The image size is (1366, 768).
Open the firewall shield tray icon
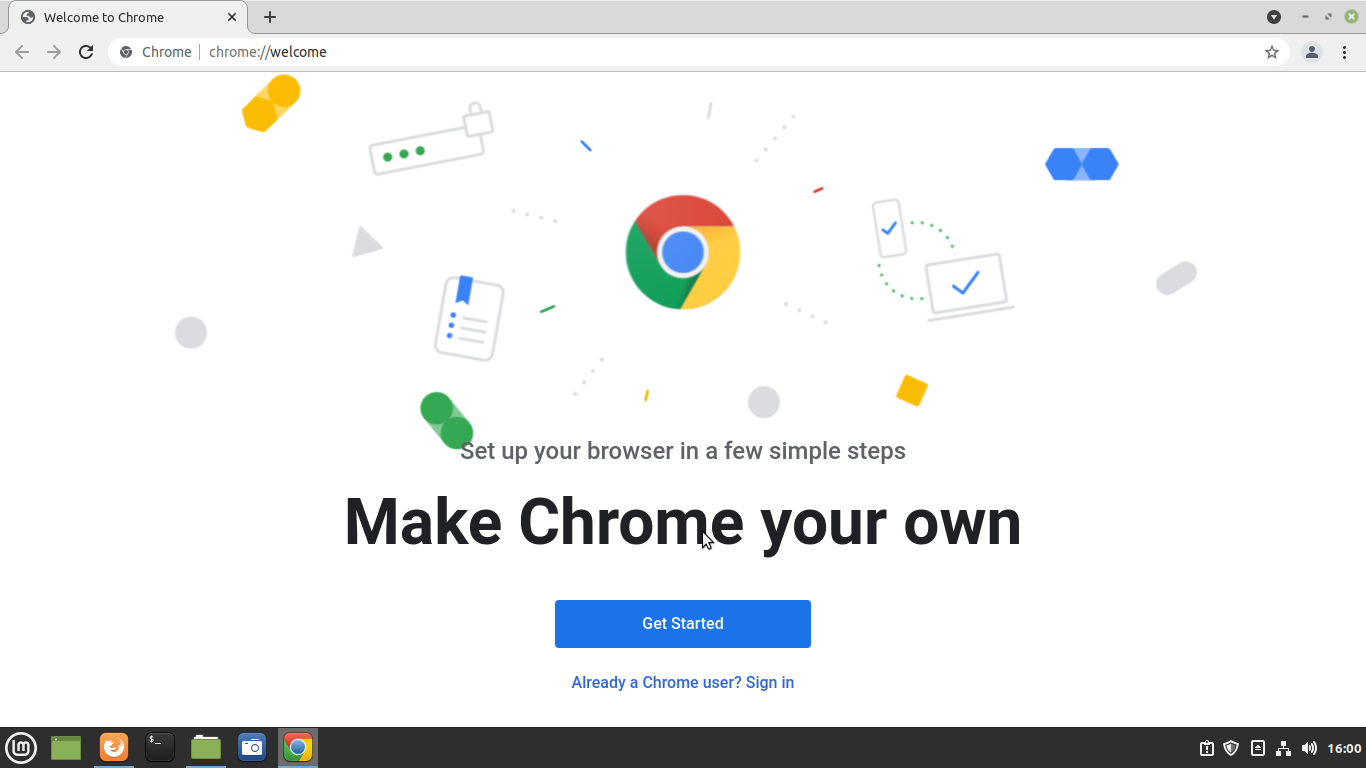(1231, 747)
